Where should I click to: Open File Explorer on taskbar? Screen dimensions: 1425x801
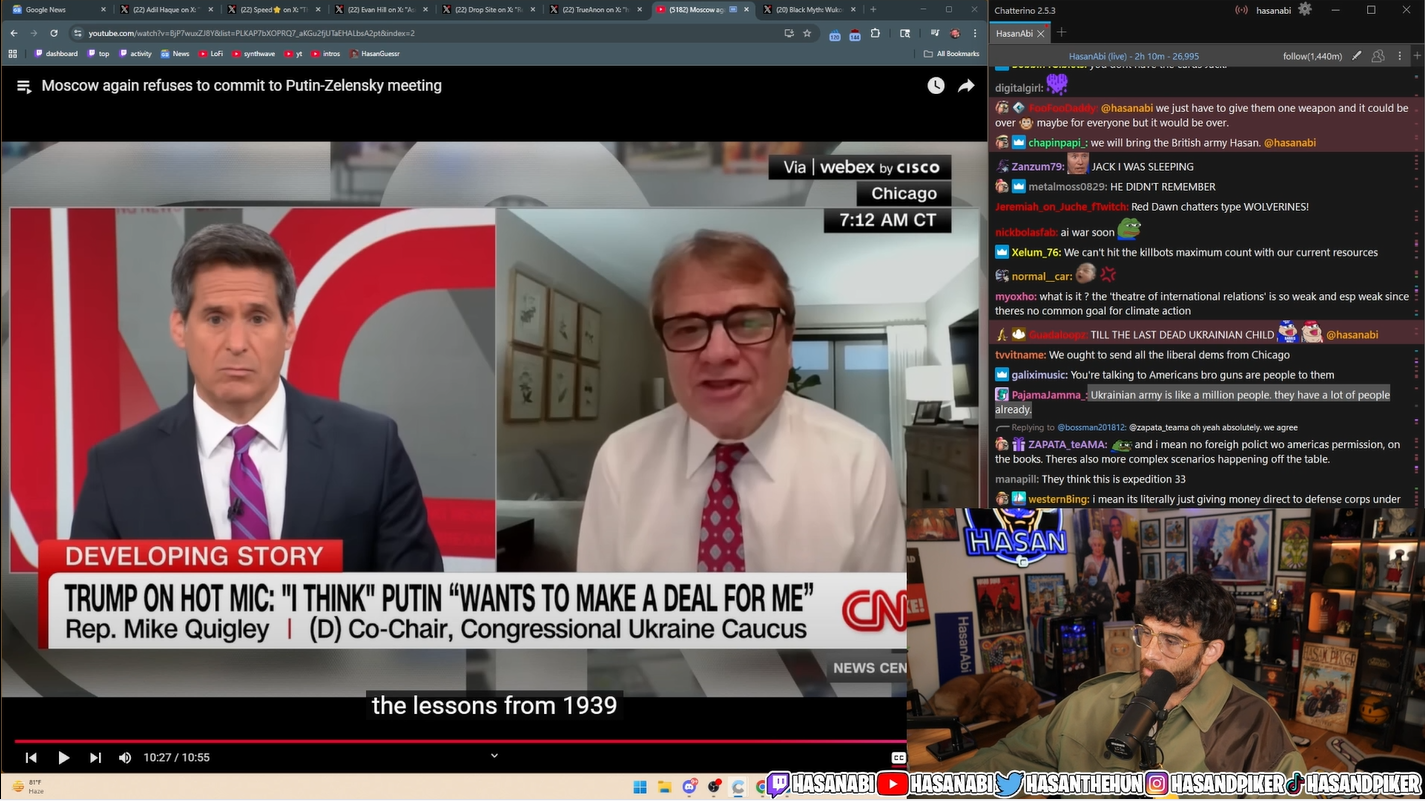(665, 787)
